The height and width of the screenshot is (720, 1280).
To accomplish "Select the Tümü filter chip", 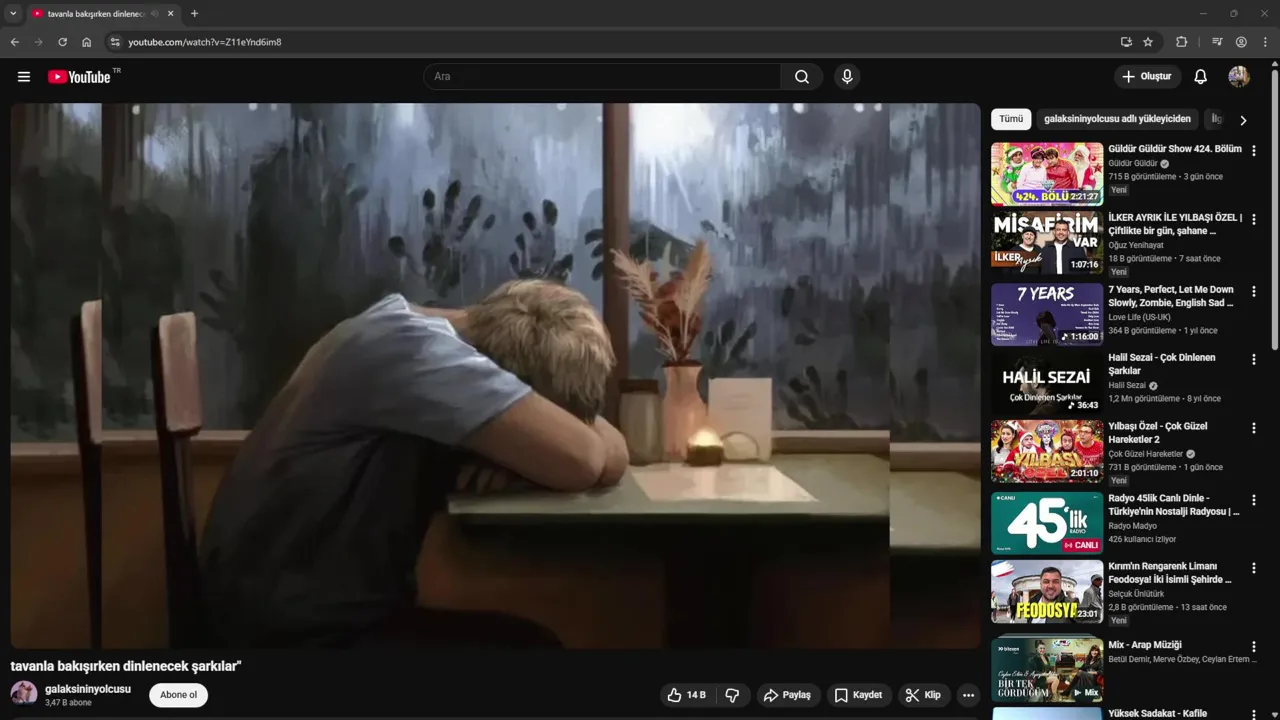I will coord(1011,119).
